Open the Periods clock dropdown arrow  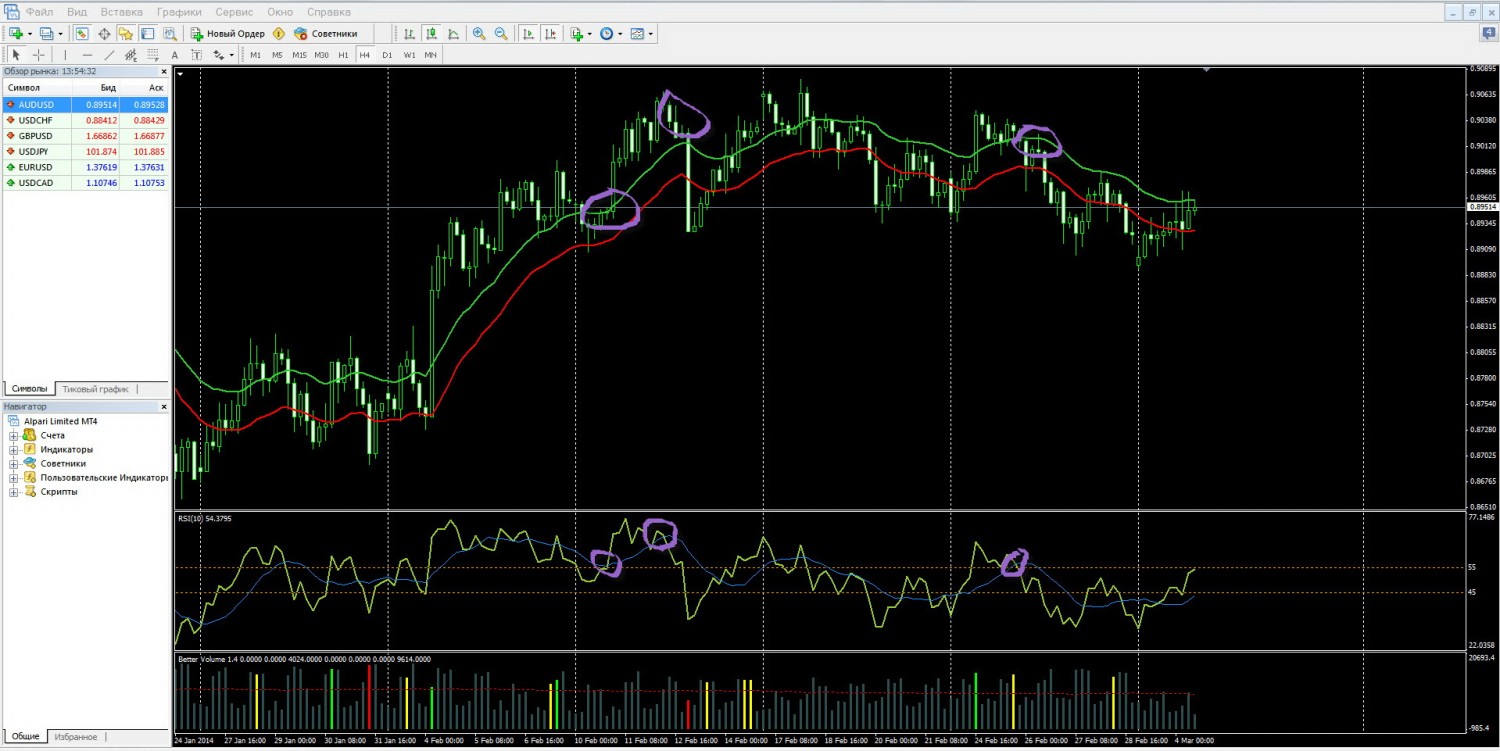[620, 34]
